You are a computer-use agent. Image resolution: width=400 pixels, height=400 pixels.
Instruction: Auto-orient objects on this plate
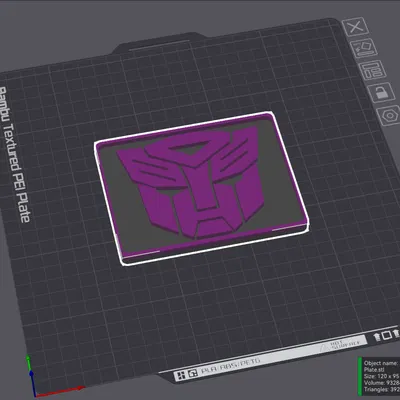(364, 48)
